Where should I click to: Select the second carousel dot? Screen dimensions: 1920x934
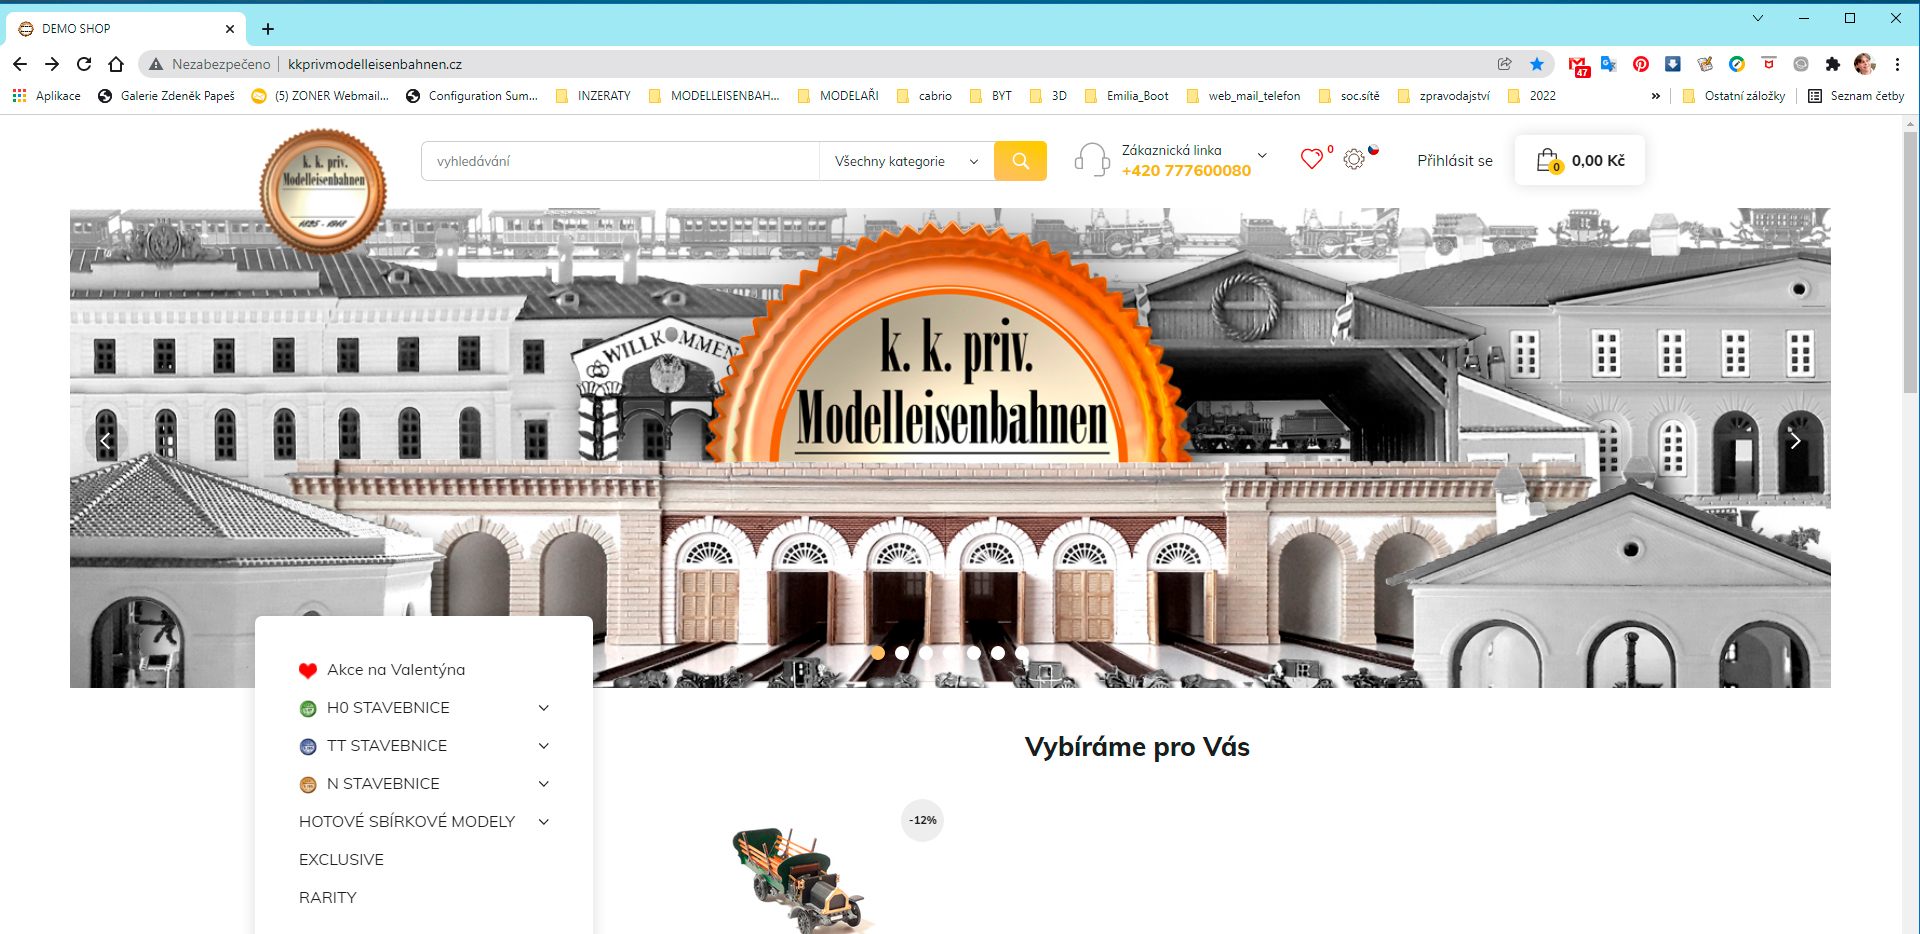coord(902,653)
